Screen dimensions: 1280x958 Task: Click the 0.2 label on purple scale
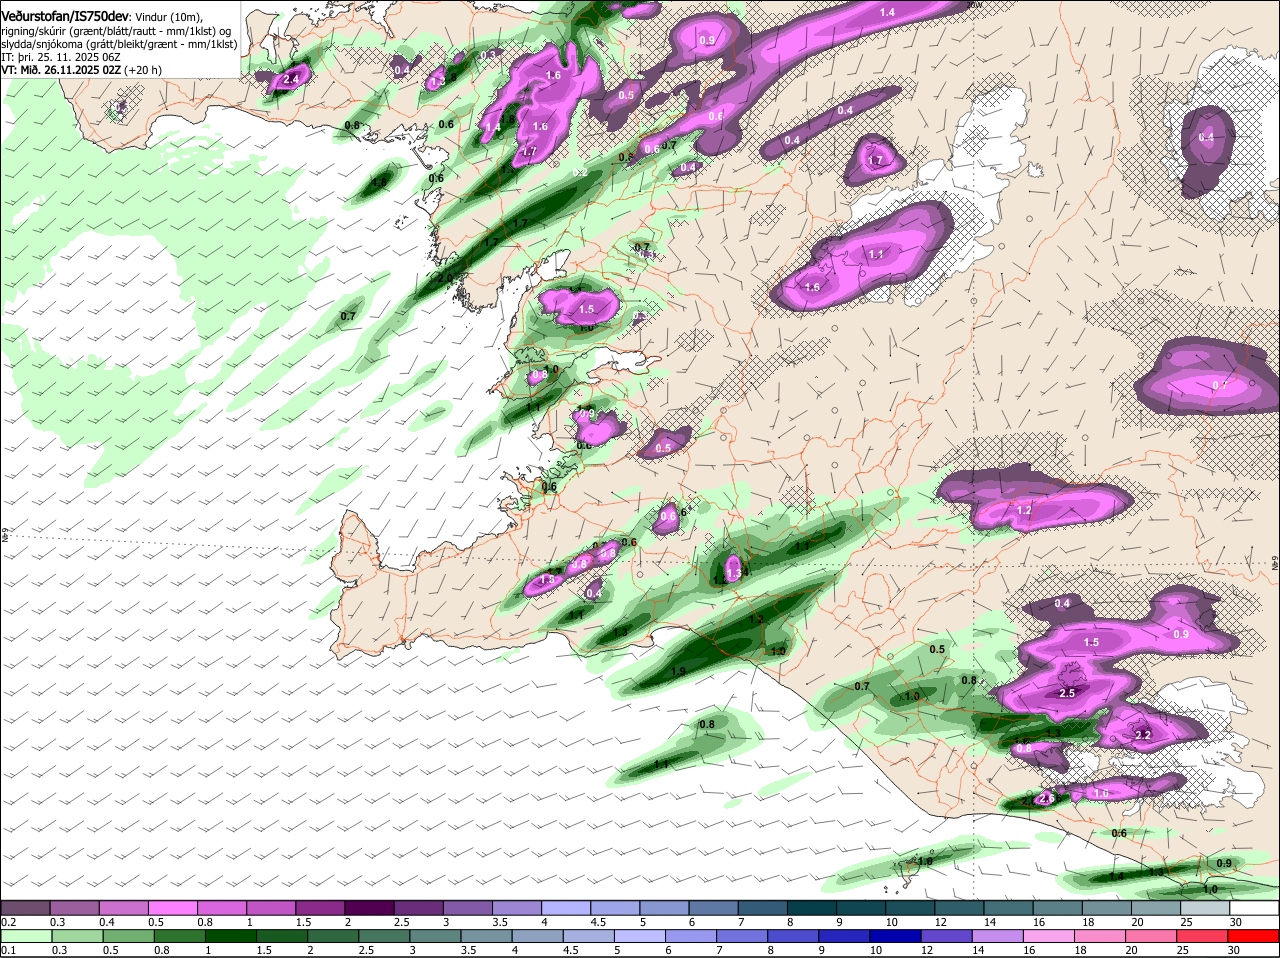(9, 922)
